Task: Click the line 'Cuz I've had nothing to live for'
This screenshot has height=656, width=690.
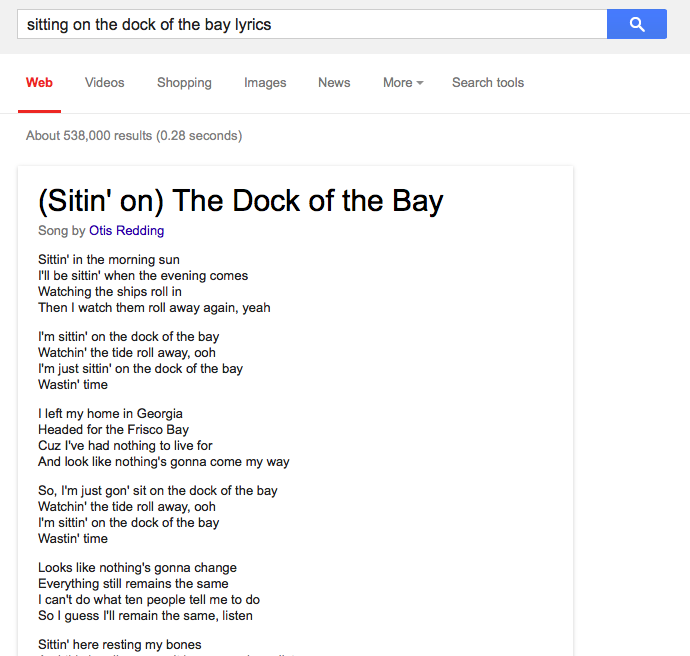Action: coord(125,446)
